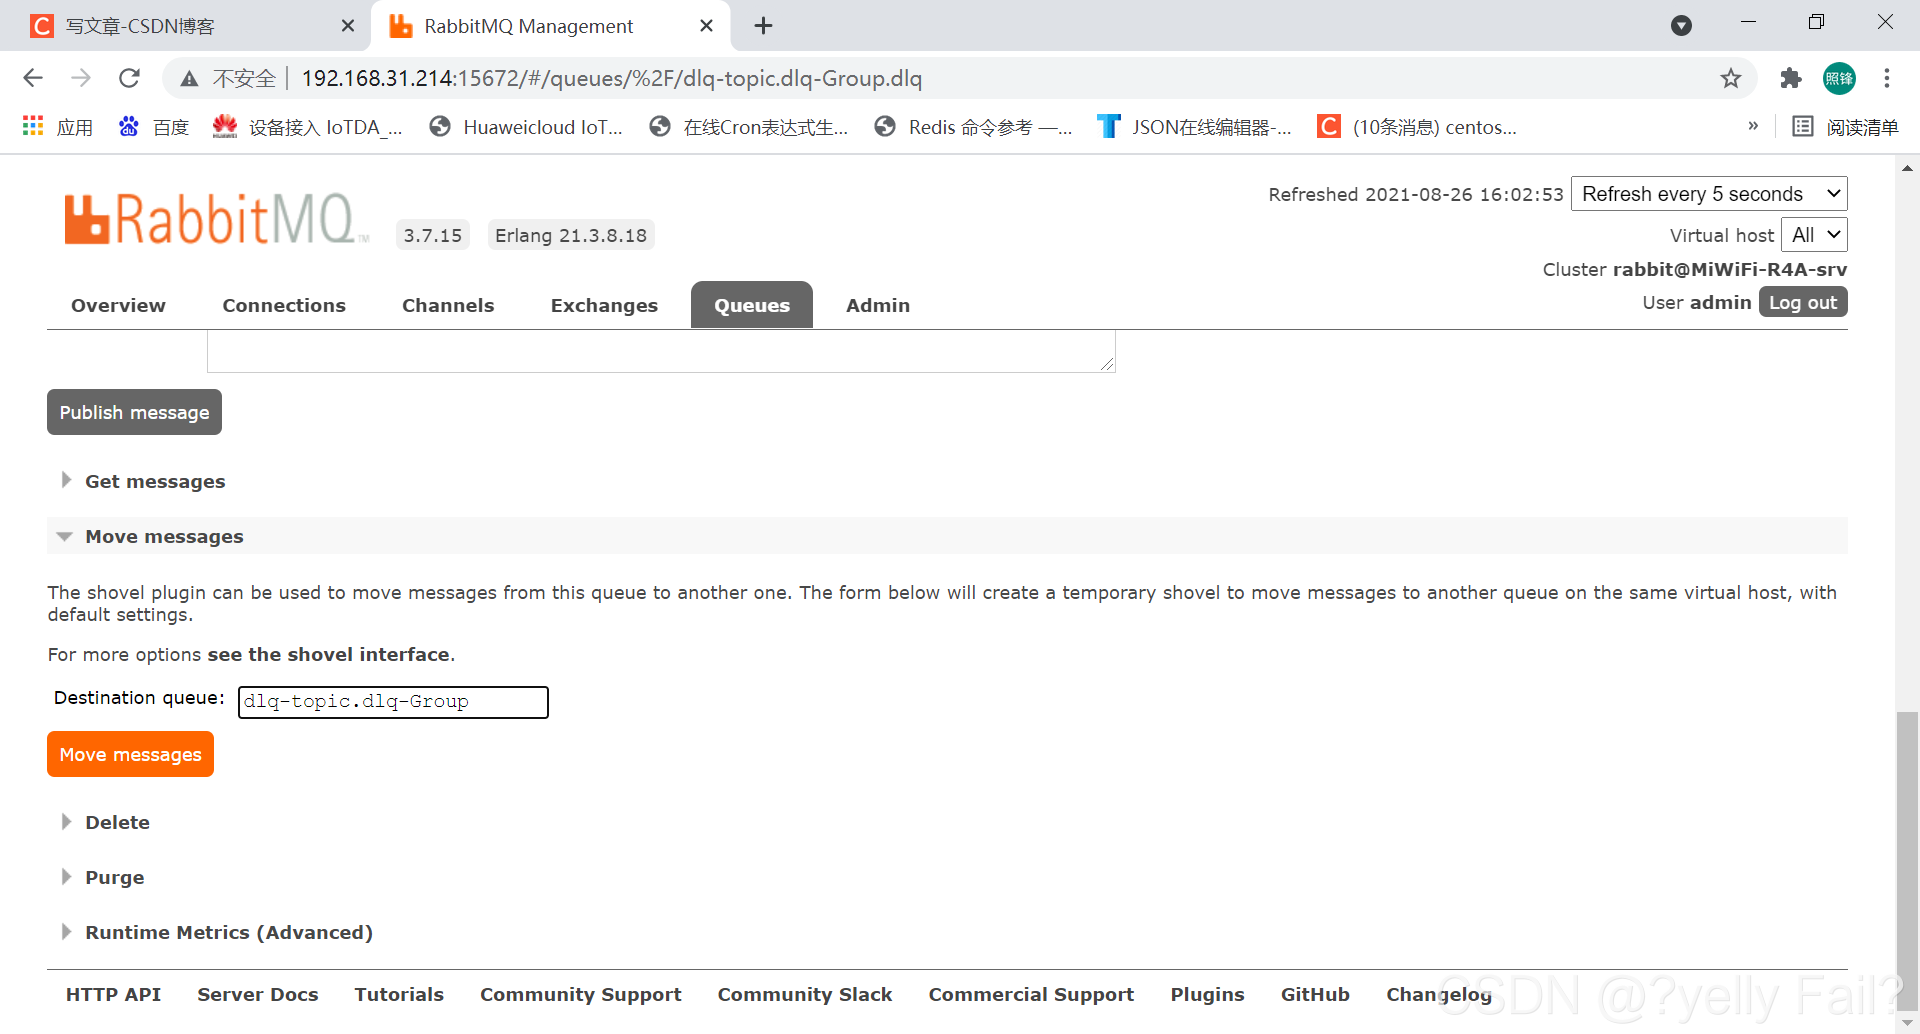Click the Erlang 21.3.8.18 version label
This screenshot has height=1034, width=1920.
[x=571, y=235]
